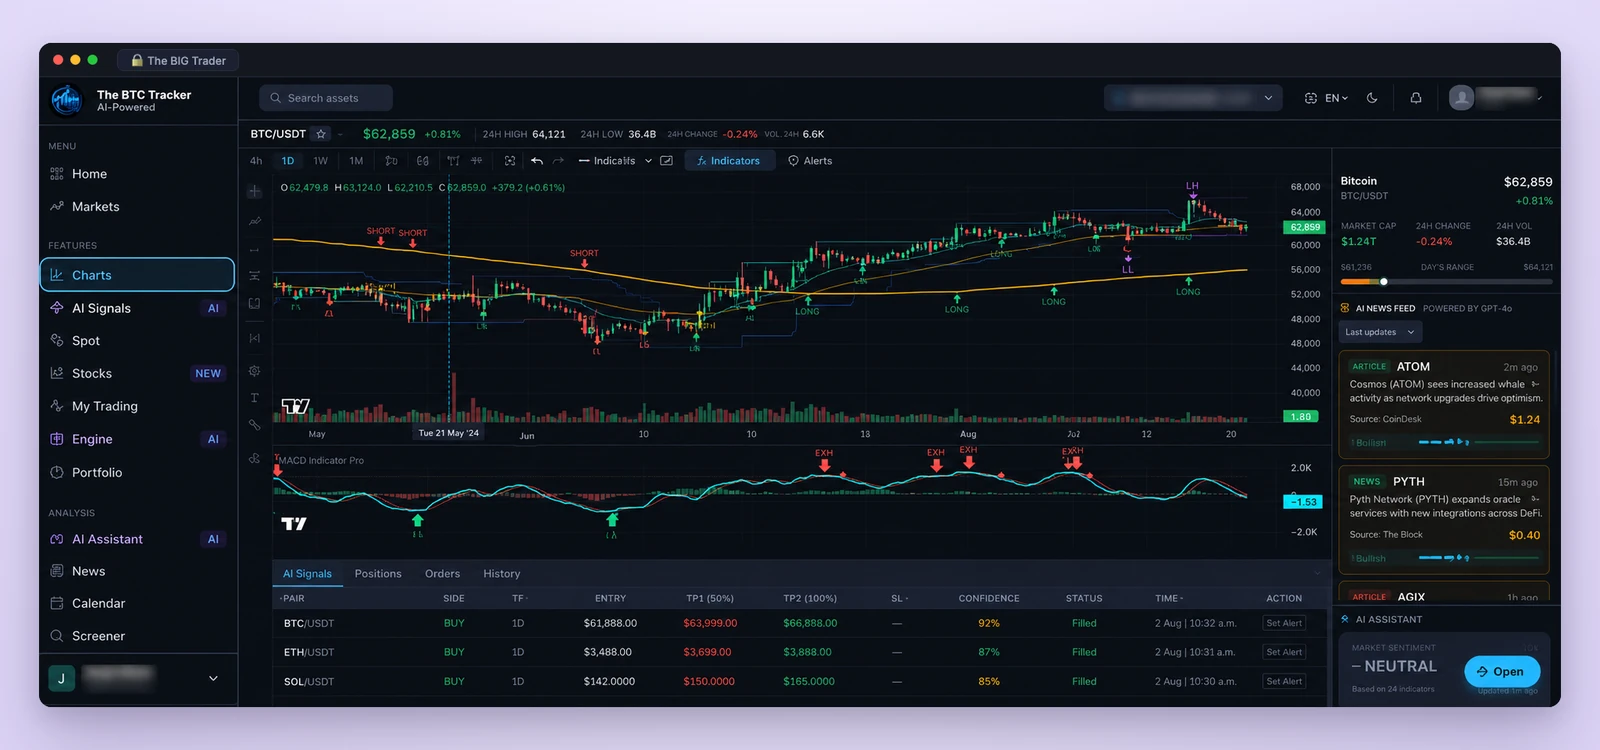Switch to the Orders tab
Viewport: 1600px width, 750px height.
(x=442, y=574)
